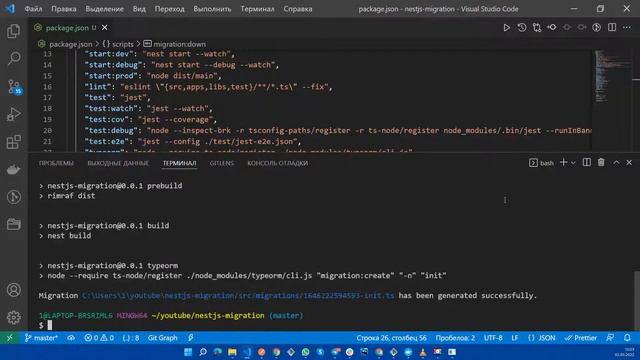This screenshot has height=360, width=640.
Task: Open the Переход menu
Action: coord(169,9)
